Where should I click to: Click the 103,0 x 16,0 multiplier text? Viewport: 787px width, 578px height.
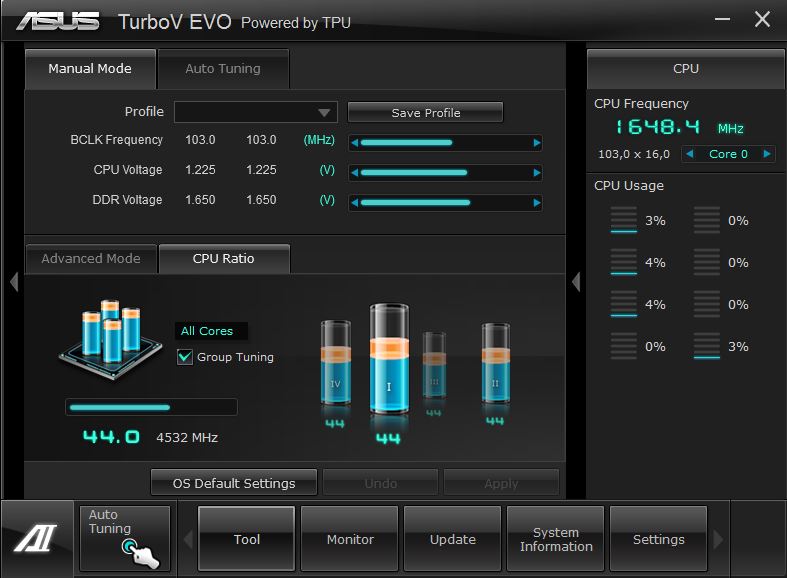[x=634, y=154]
